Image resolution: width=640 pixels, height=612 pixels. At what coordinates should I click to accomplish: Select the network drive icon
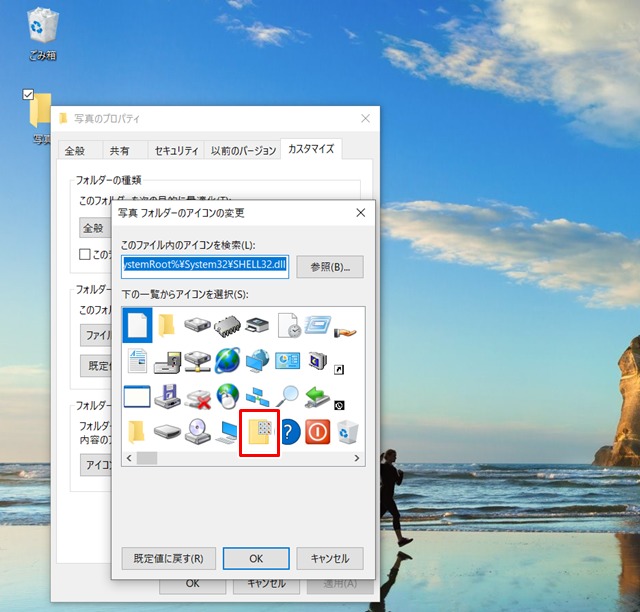(198, 361)
